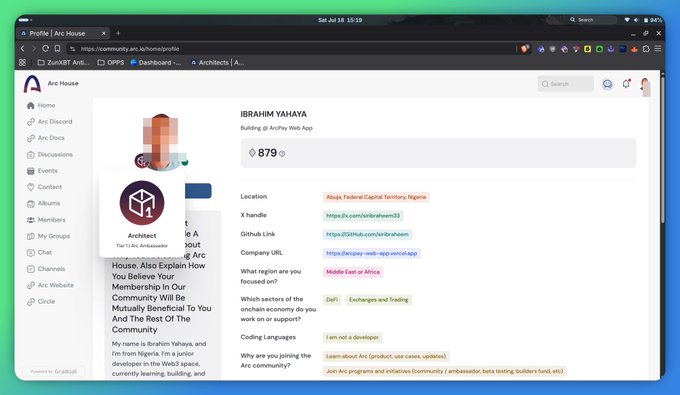The width and height of the screenshot is (680, 395).
Task: Click the blue button beside the badge popup
Action: (x=198, y=191)
